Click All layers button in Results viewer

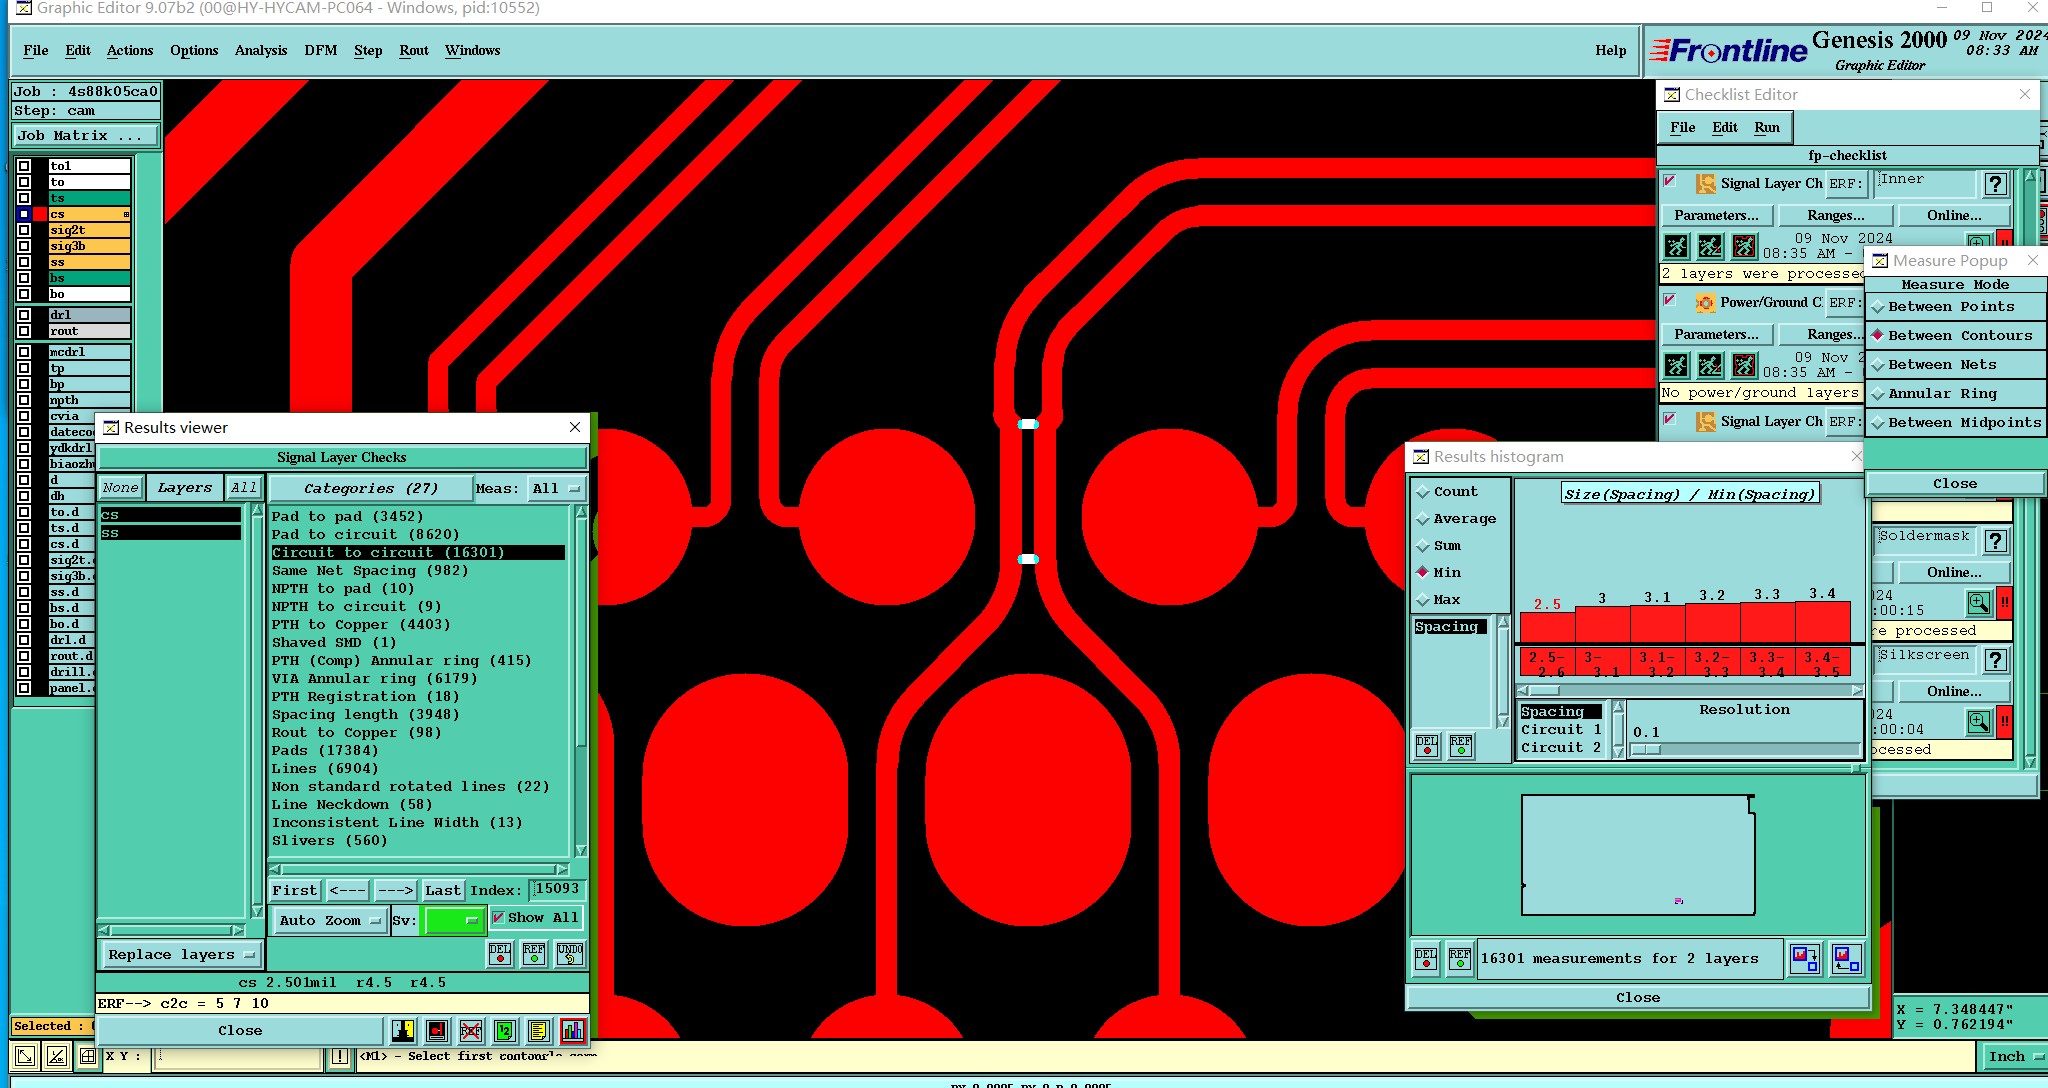click(243, 488)
